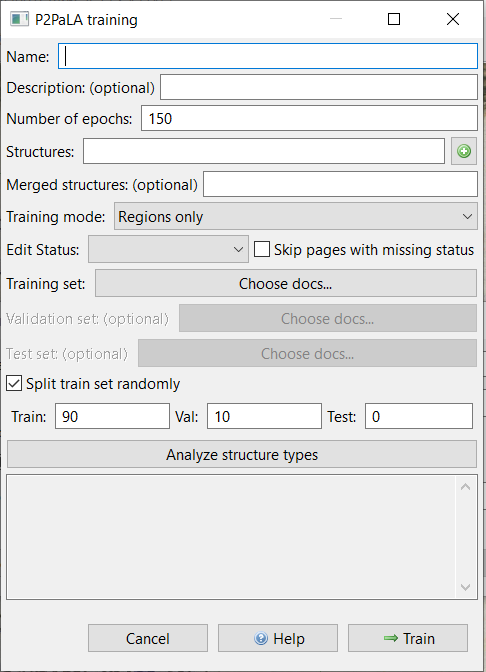This screenshot has height=672, width=486.
Task: Open the Edit Status dropdown
Action: 168,249
